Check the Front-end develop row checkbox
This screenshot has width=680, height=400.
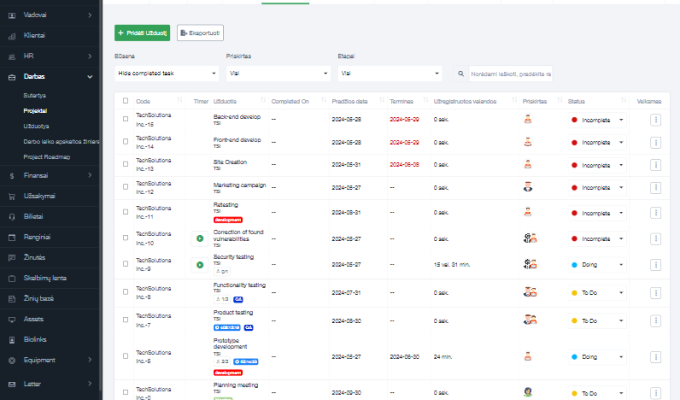(x=125, y=141)
